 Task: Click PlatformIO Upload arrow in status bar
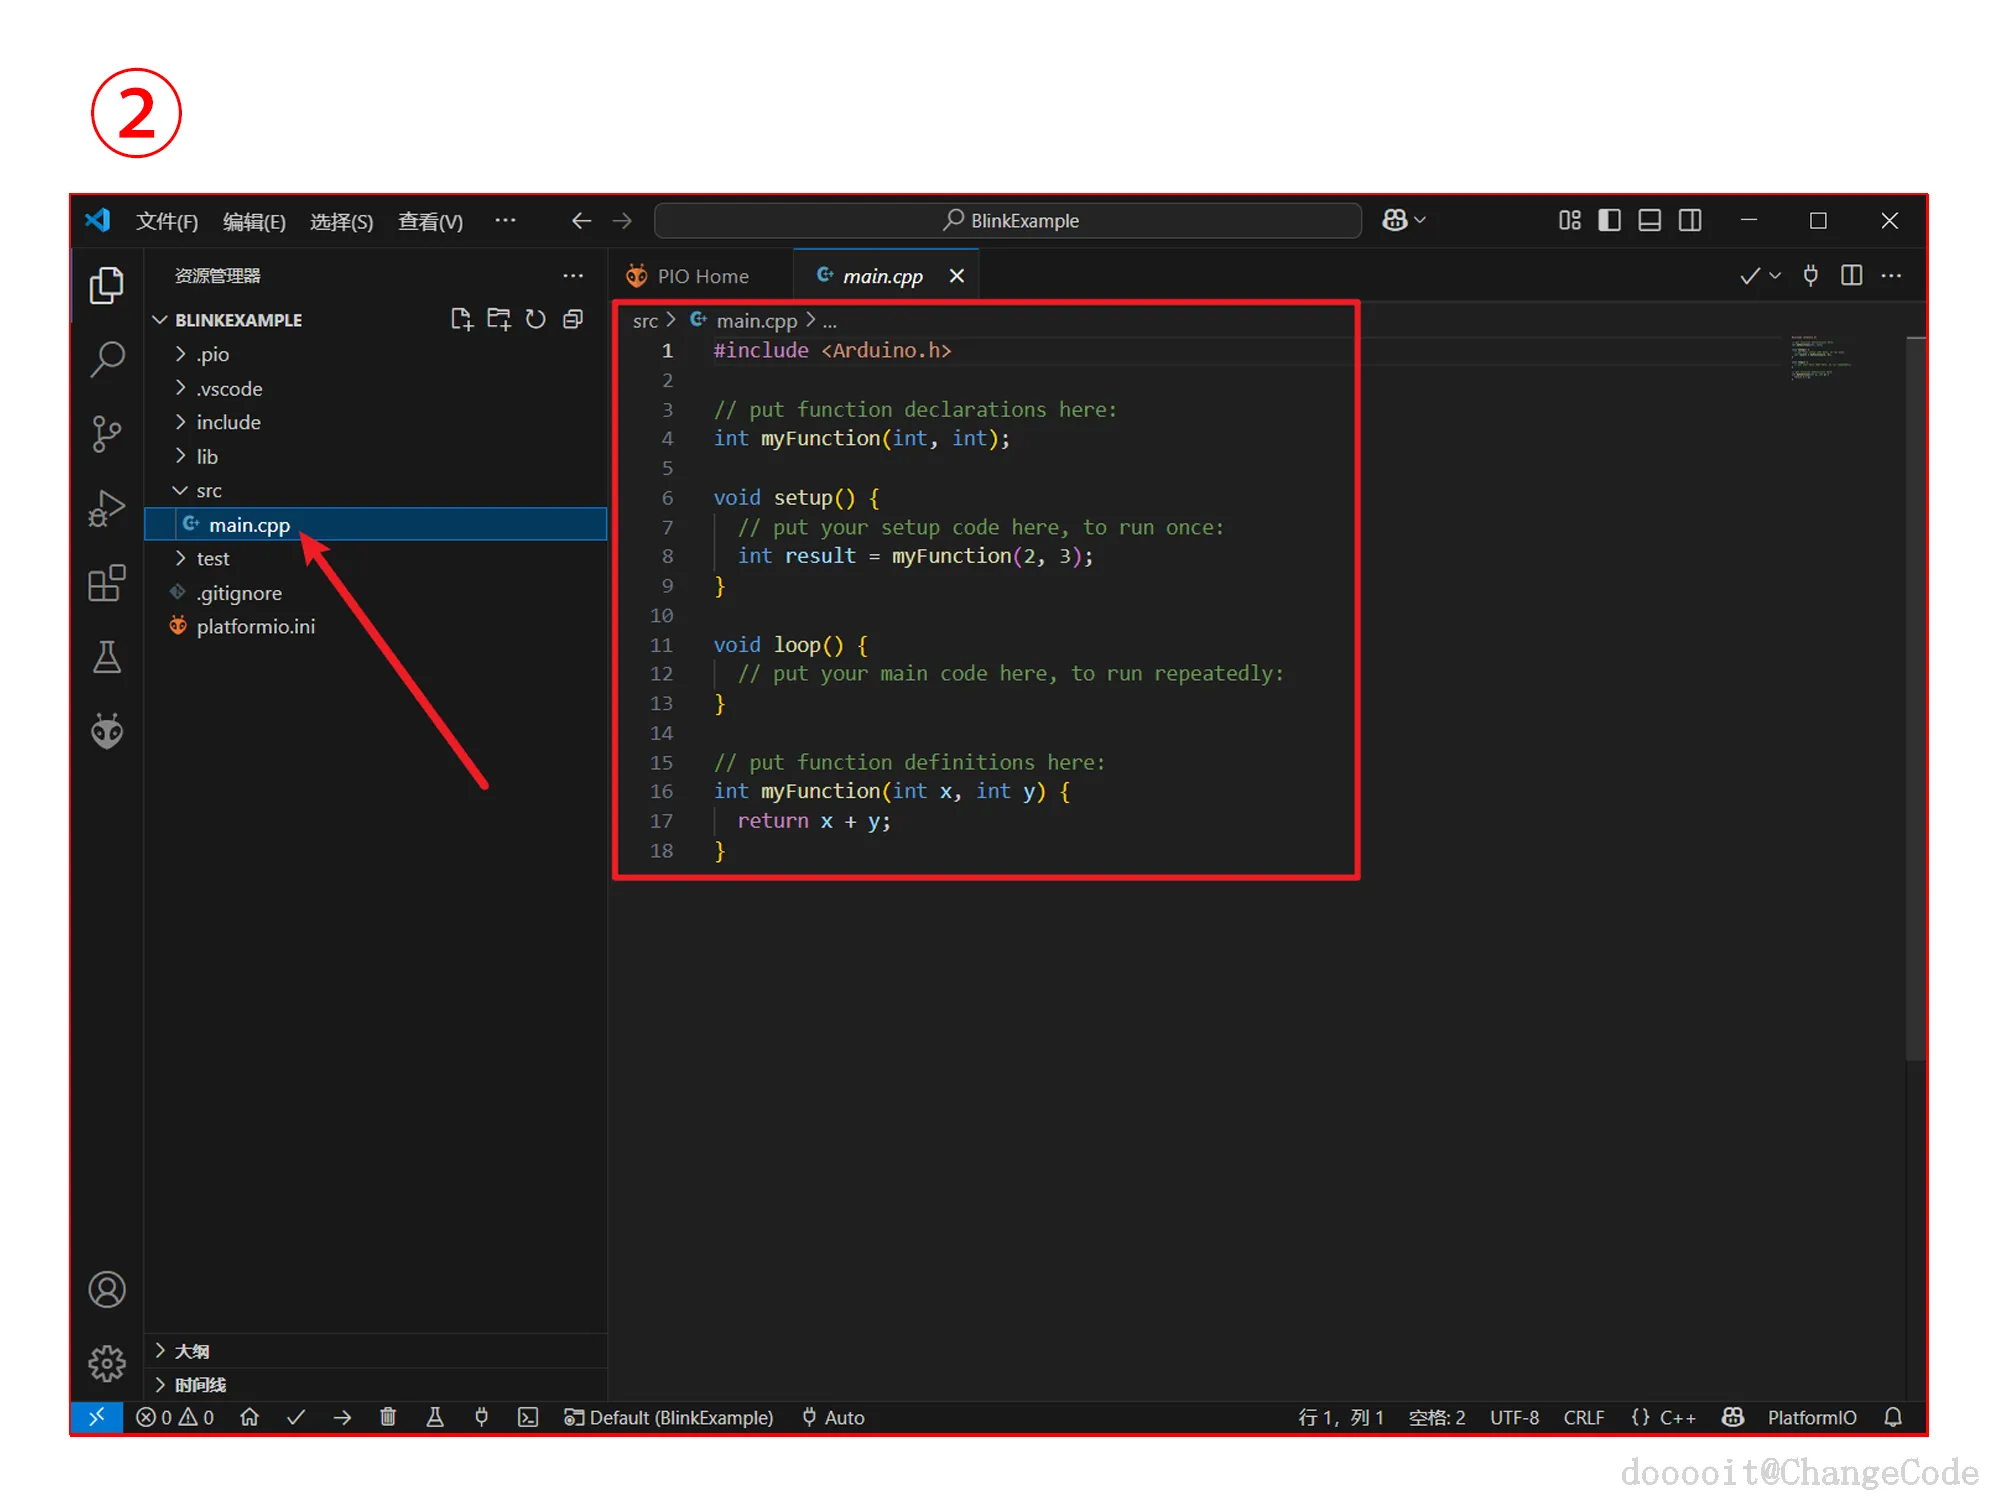click(x=342, y=1417)
